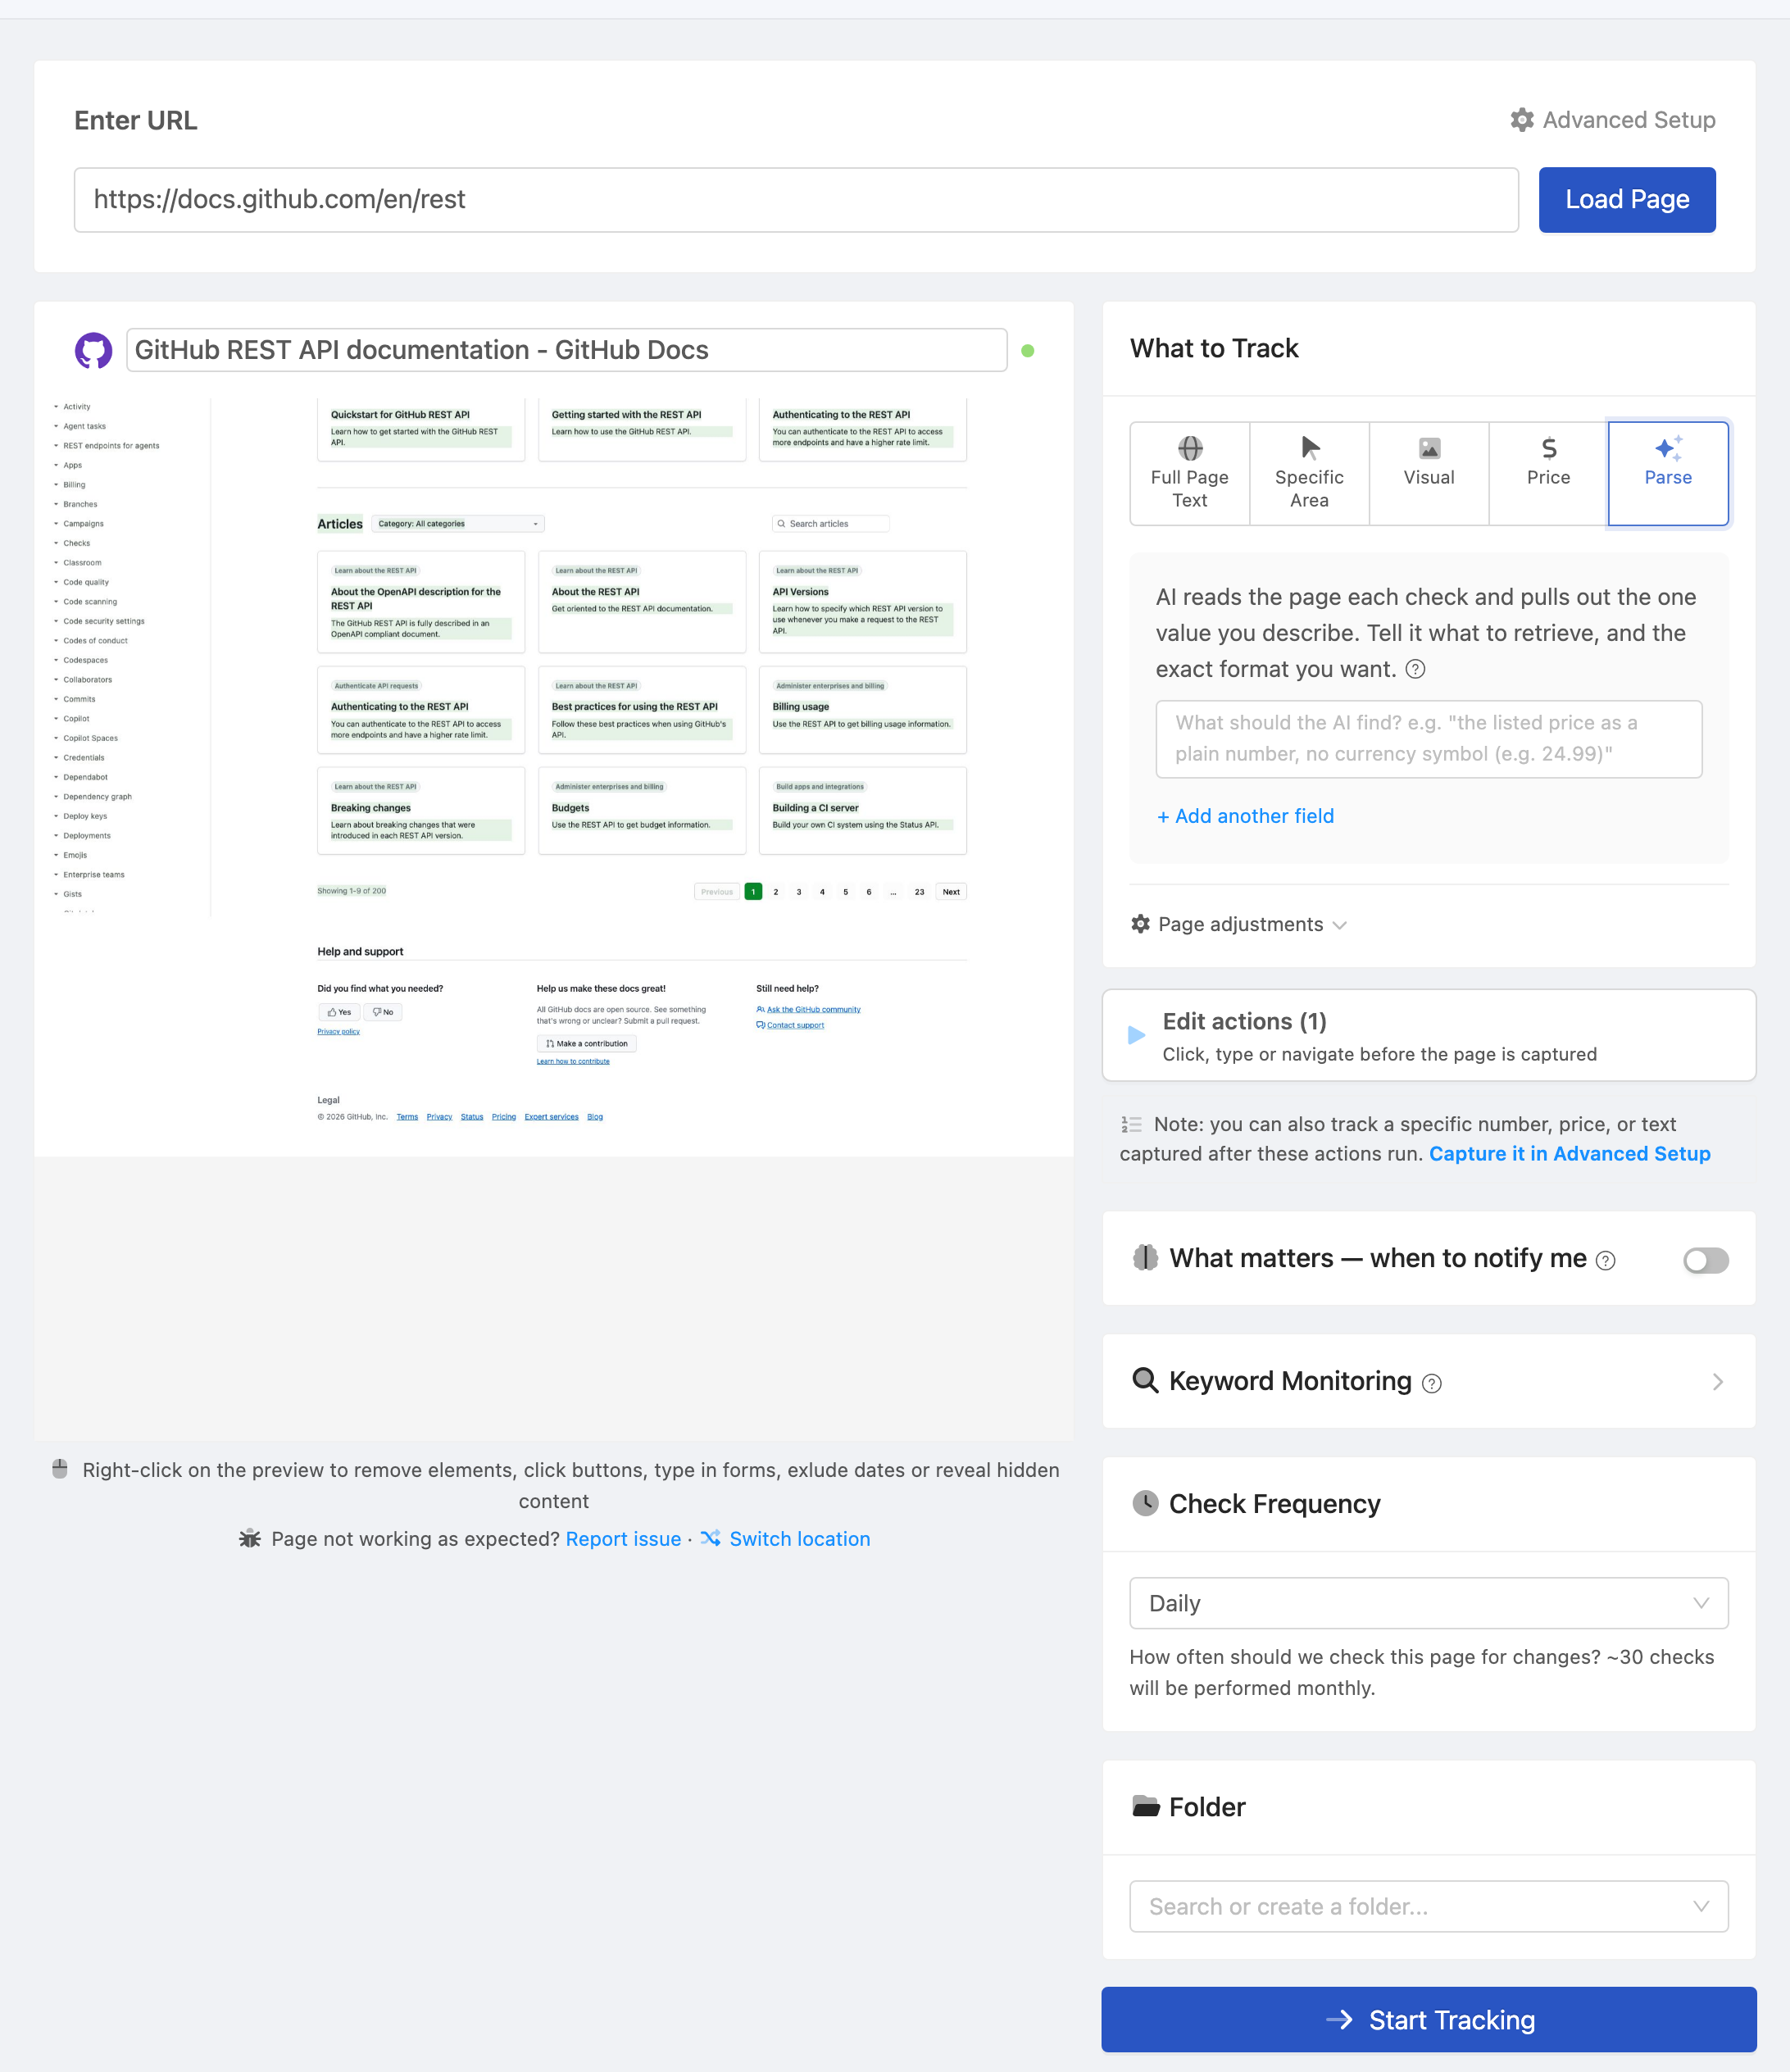Switch to the Parse tab

click(1668, 473)
